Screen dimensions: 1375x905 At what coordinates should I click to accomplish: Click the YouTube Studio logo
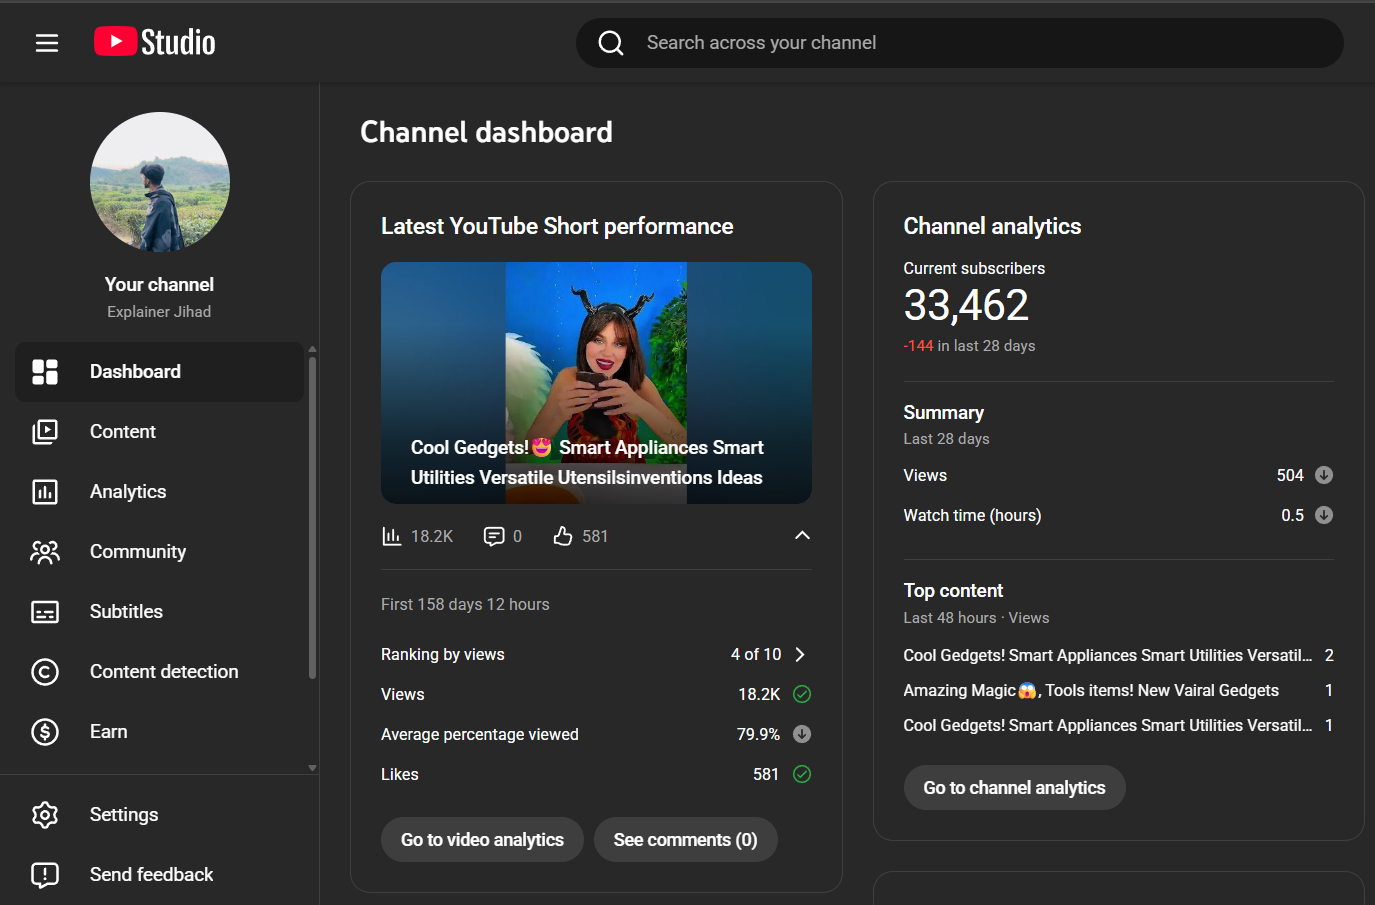click(155, 42)
